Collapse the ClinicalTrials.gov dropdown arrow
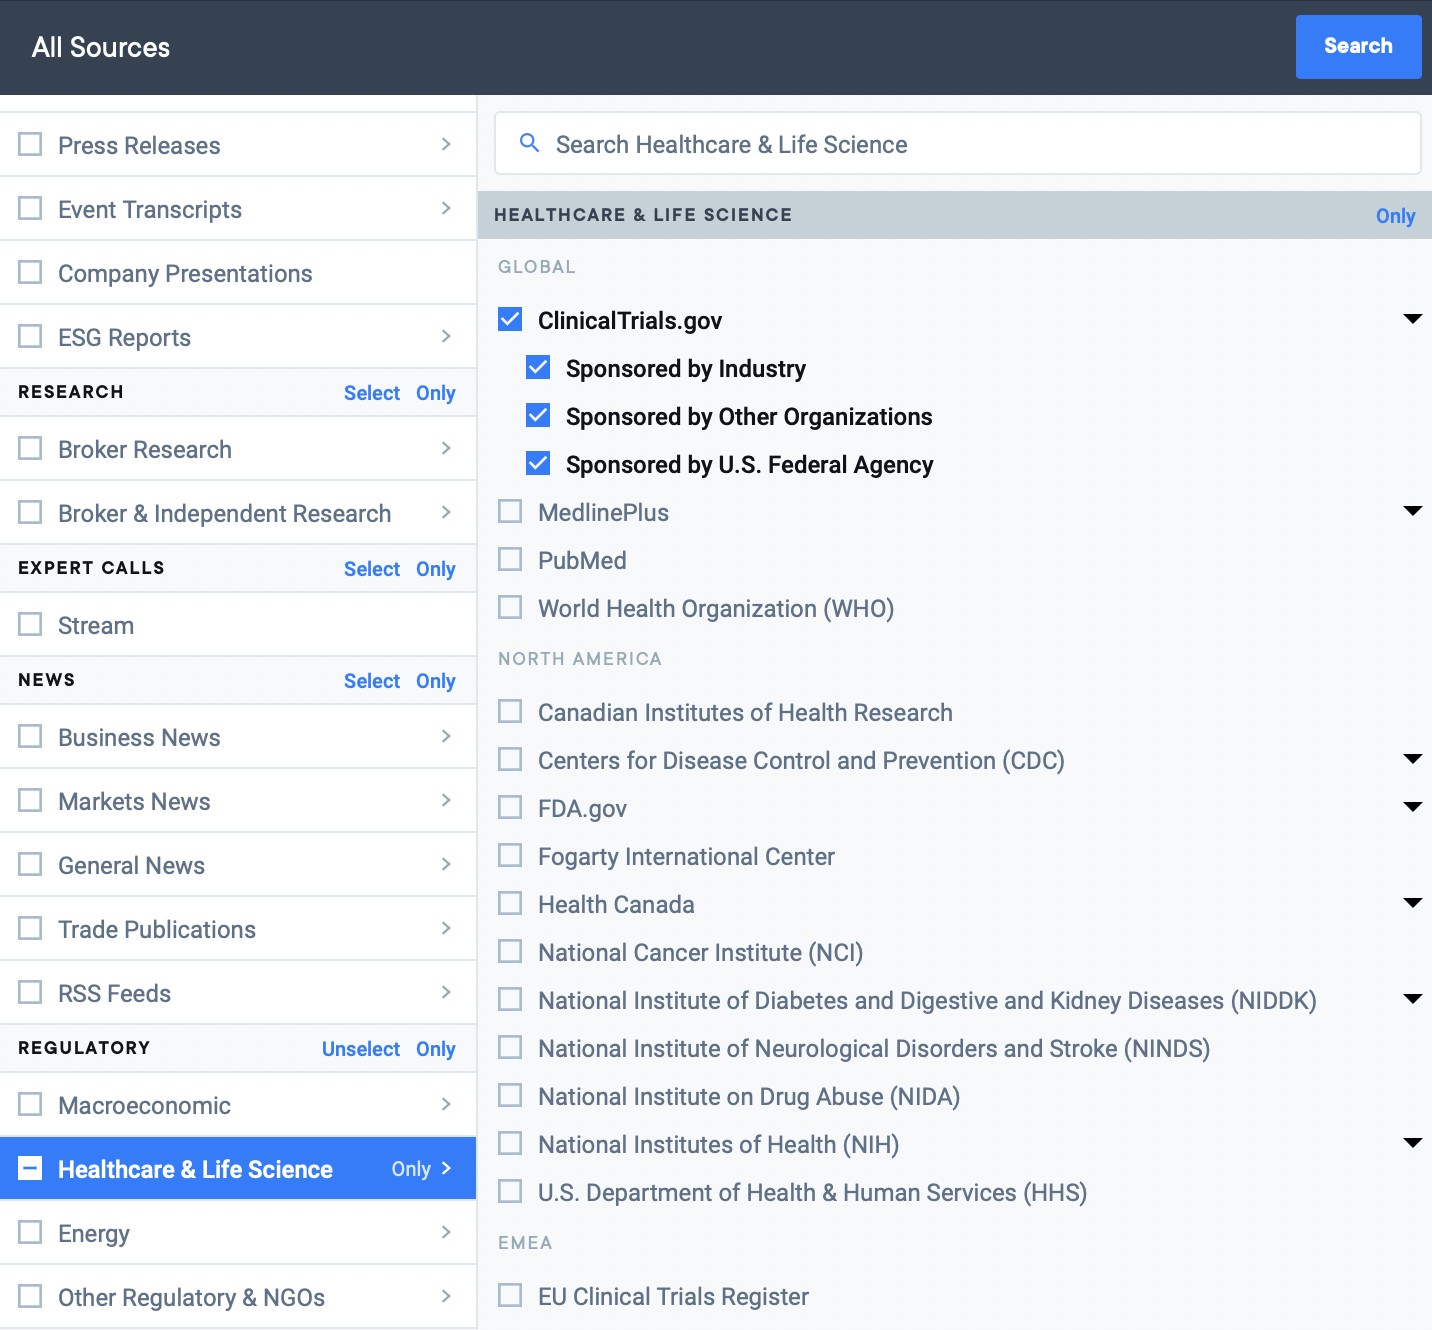This screenshot has height=1330, width=1432. pos(1412,319)
